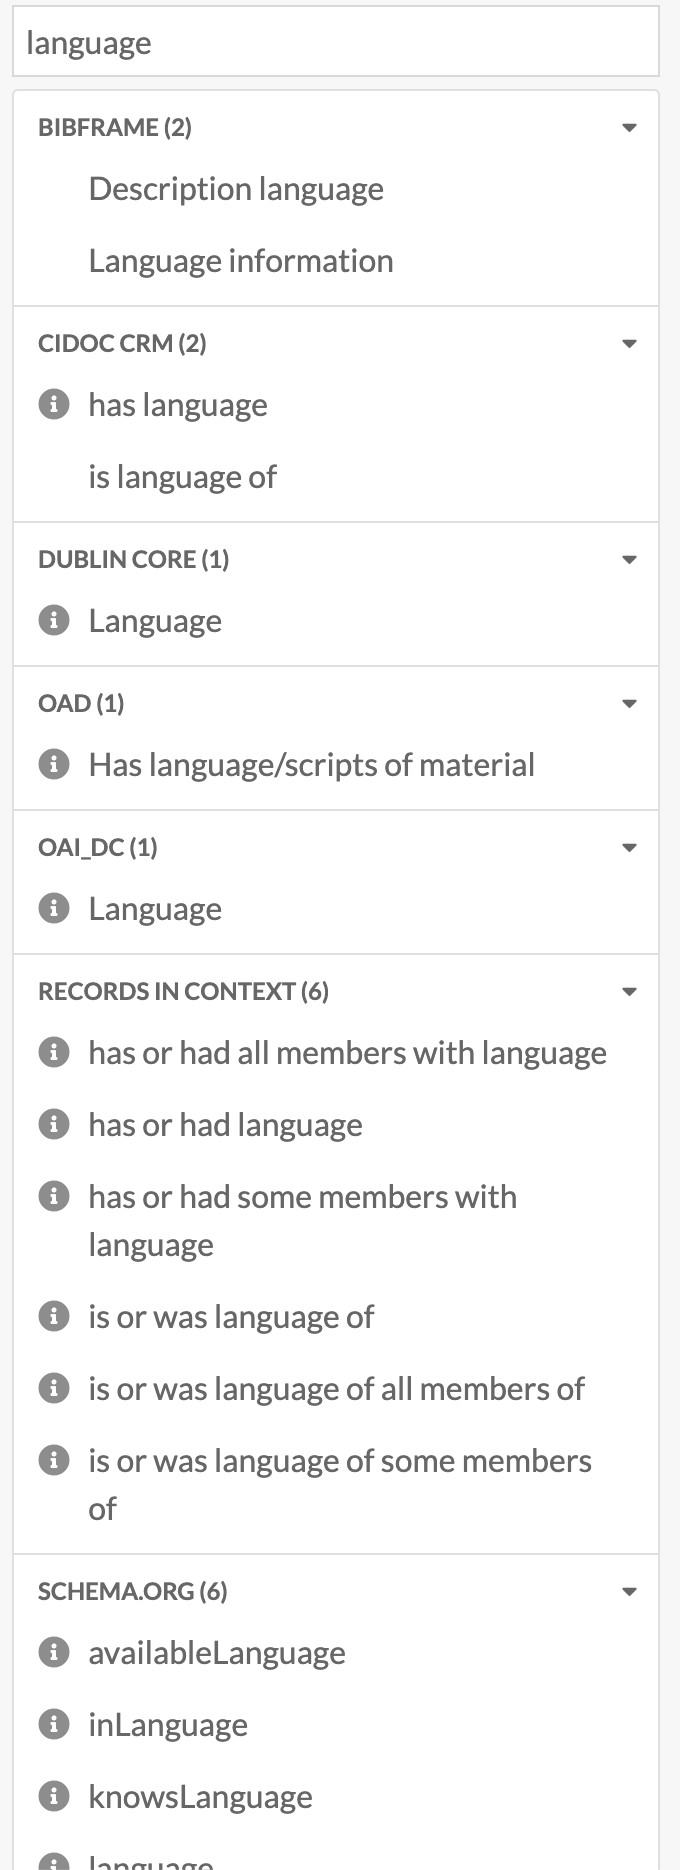Click info icon beside 'is or was language of'

pos(54,1317)
